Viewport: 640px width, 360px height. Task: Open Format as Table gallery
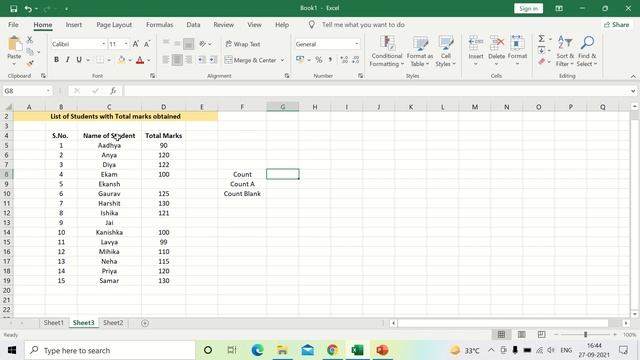click(x=420, y=51)
